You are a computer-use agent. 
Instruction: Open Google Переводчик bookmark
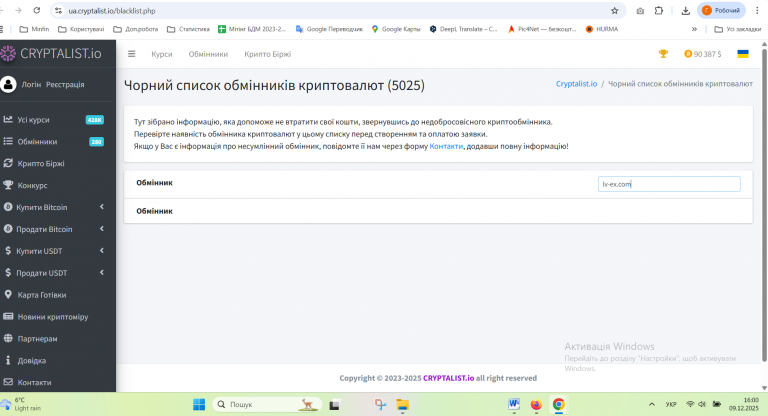point(329,29)
